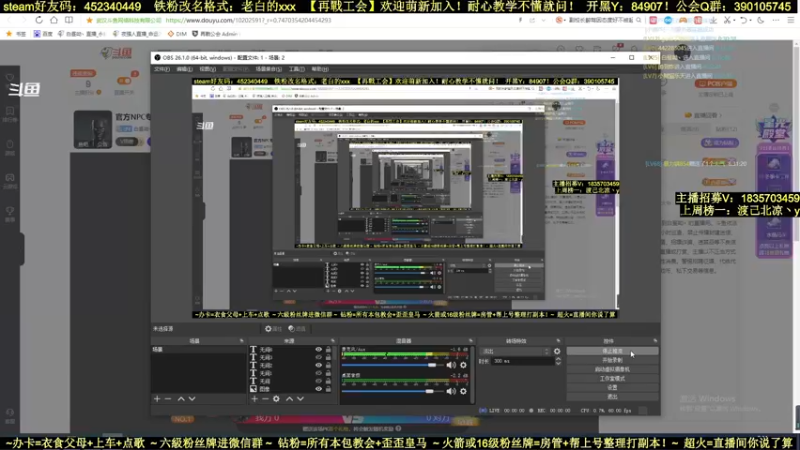Increase transition duration with up stepper
The width and height of the screenshot is (800, 450).
[x=558, y=359]
